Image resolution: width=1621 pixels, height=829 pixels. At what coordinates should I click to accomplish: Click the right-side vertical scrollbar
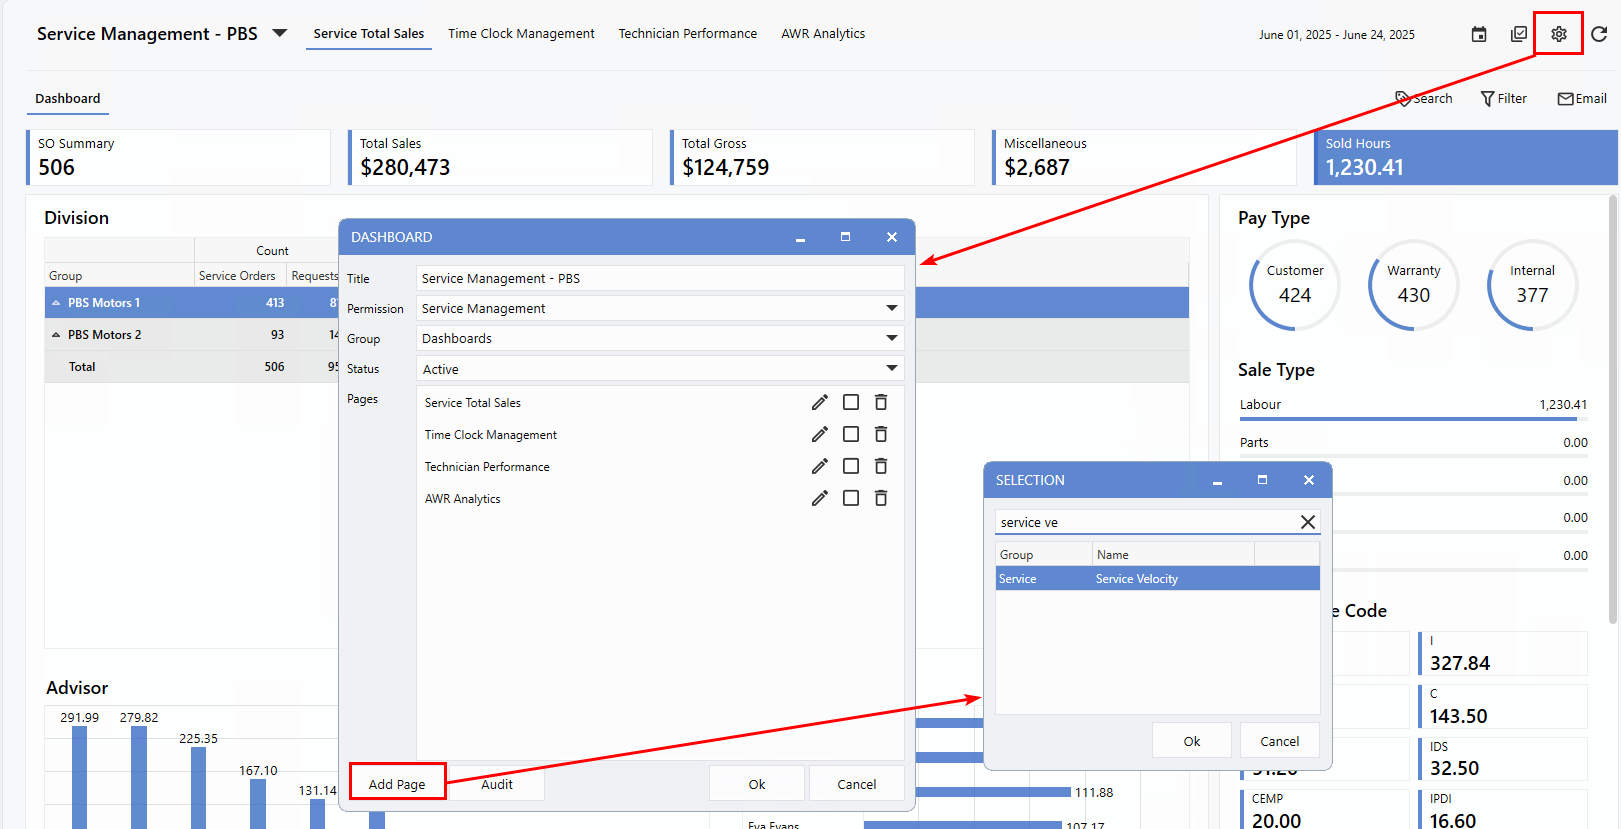[x=1612, y=410]
